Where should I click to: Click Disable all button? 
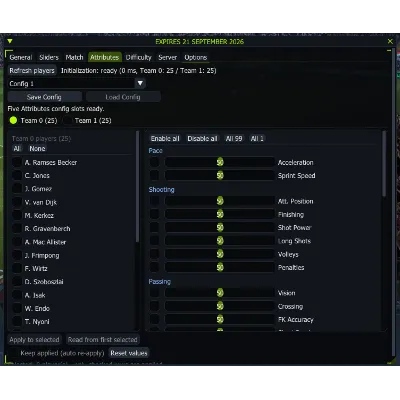[202, 139]
